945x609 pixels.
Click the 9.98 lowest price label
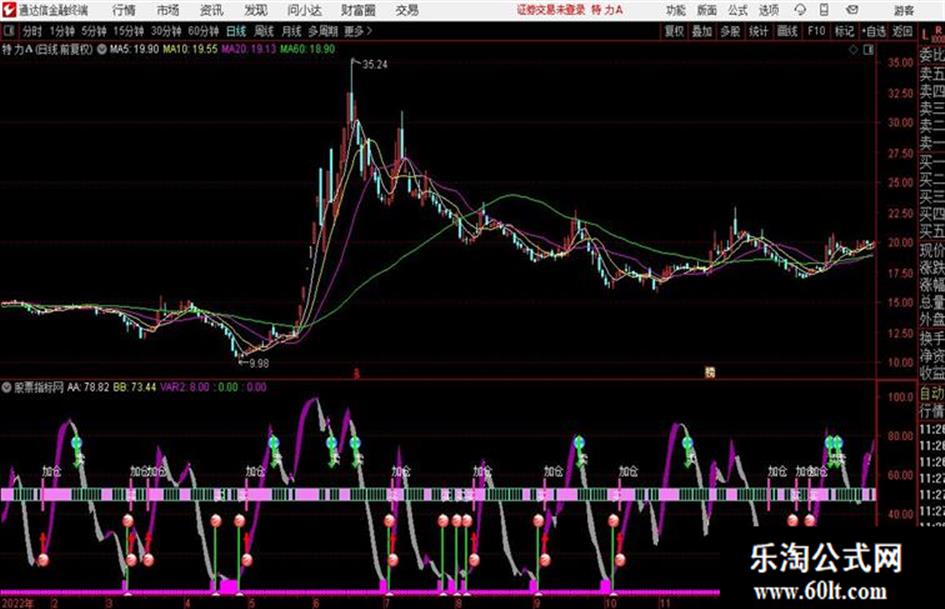coord(259,363)
